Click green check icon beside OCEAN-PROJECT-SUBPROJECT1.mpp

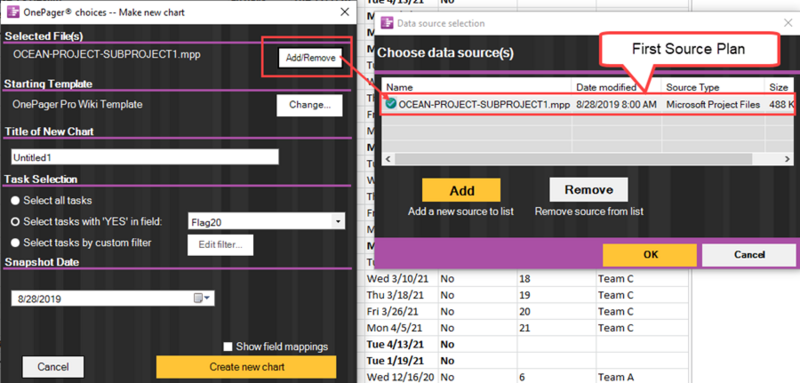point(391,104)
